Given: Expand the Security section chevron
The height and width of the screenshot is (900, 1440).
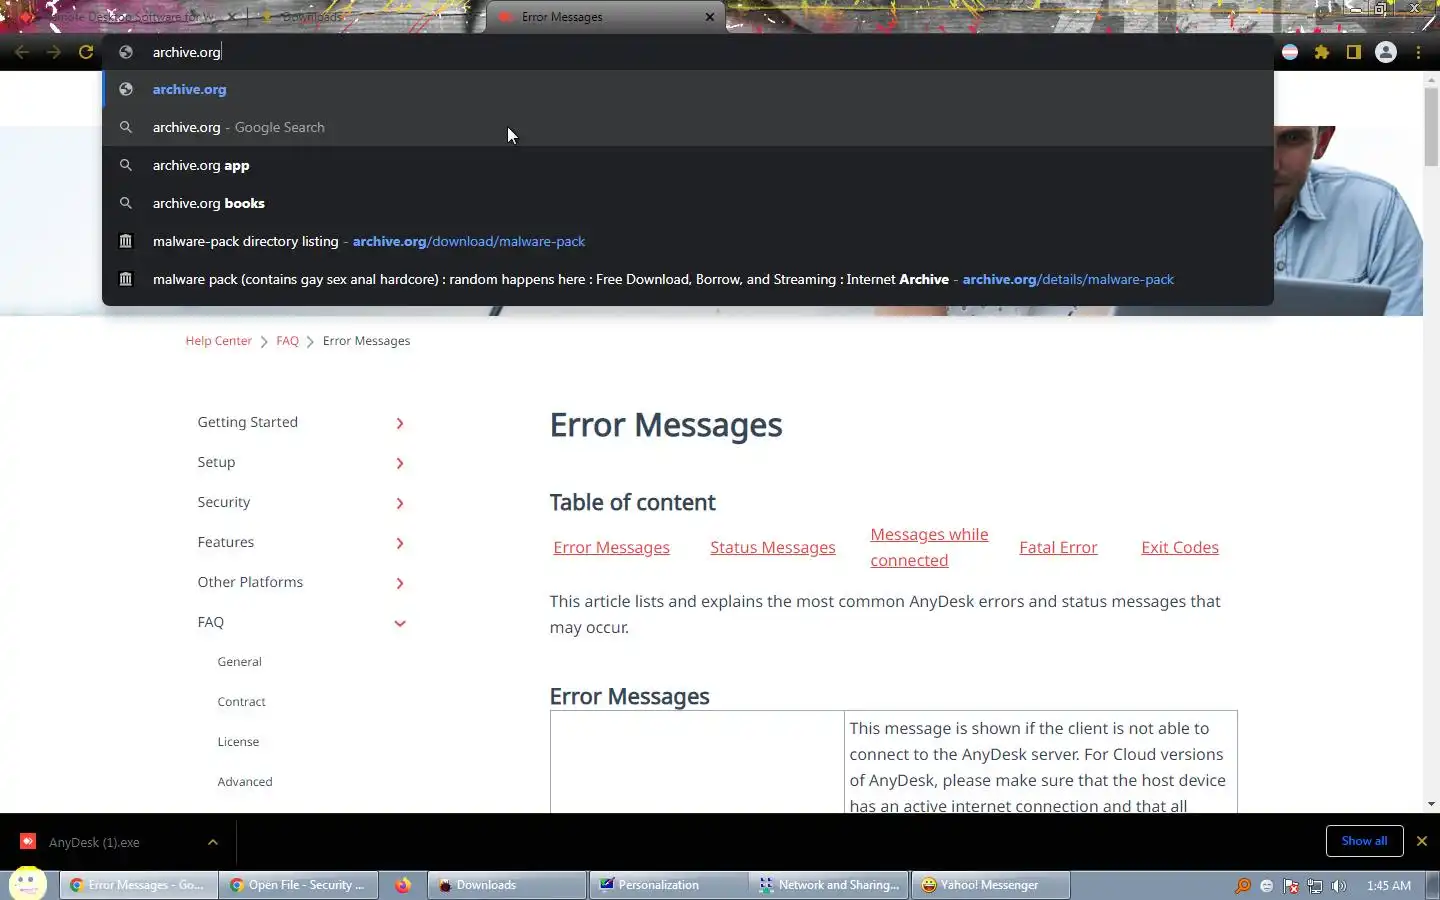Looking at the screenshot, I should [x=400, y=503].
